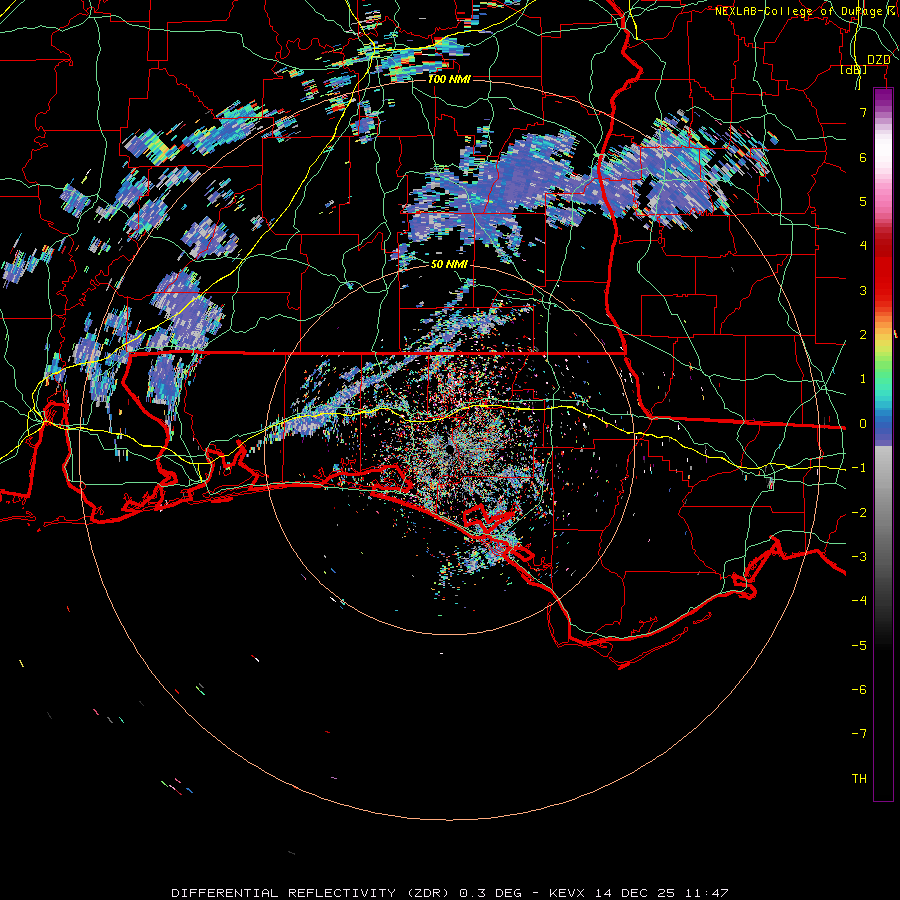Click the 5 value on the scale

click(x=863, y=201)
